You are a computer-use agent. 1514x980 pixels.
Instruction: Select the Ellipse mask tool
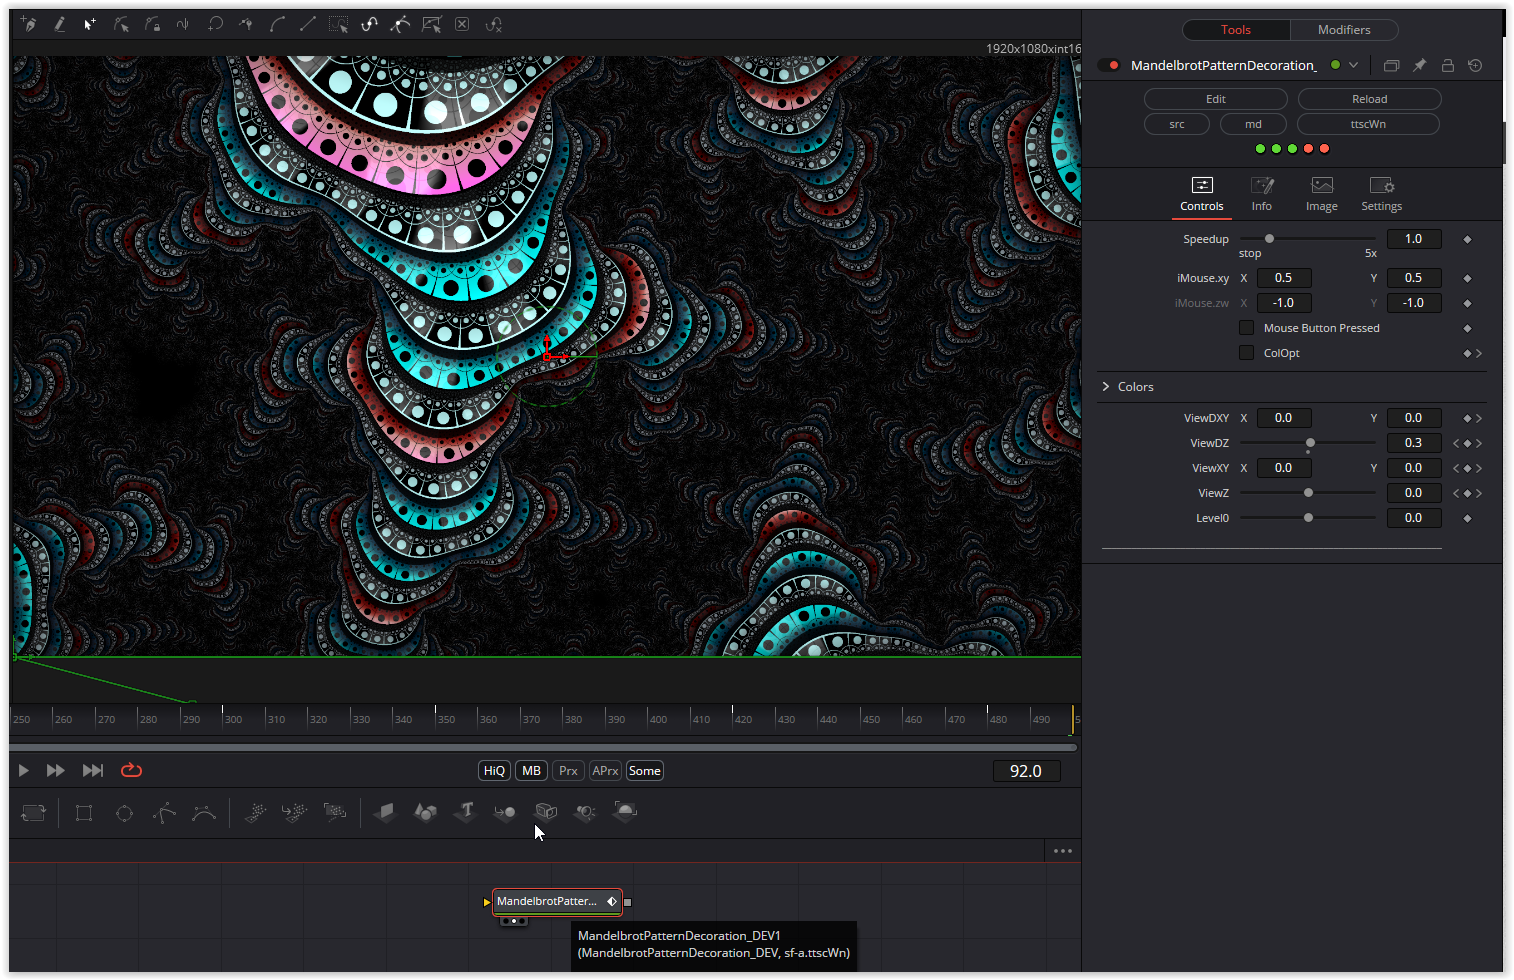(x=124, y=812)
